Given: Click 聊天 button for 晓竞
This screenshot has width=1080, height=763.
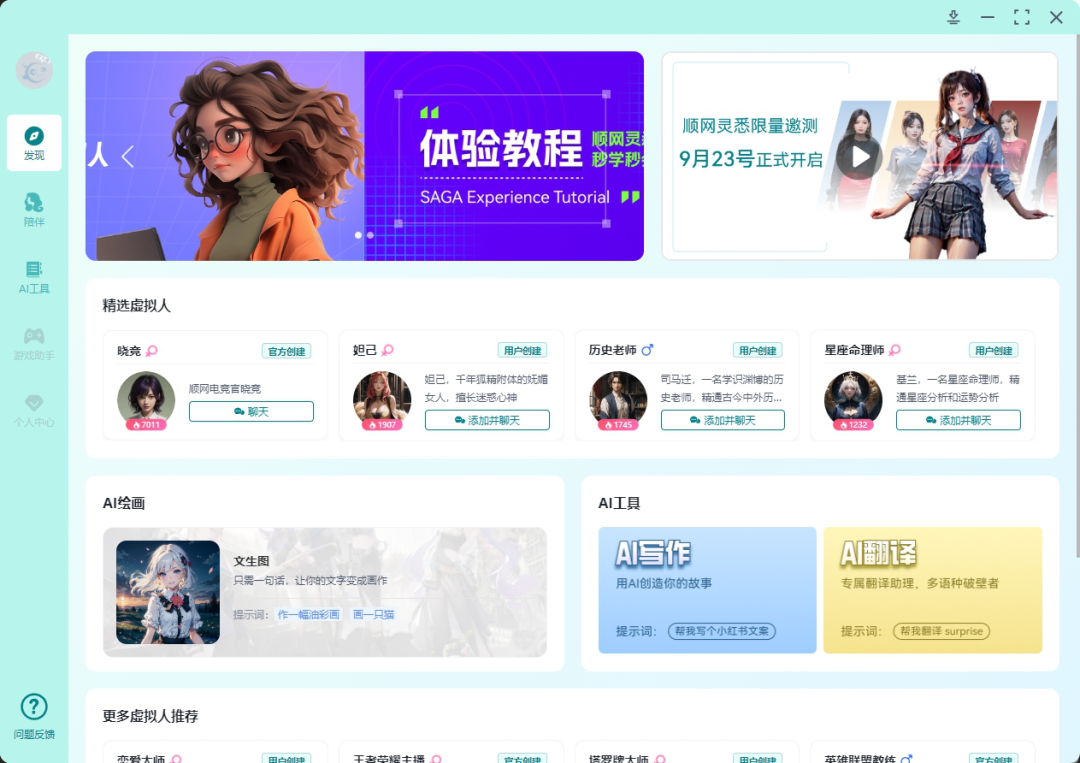Looking at the screenshot, I should [x=251, y=411].
